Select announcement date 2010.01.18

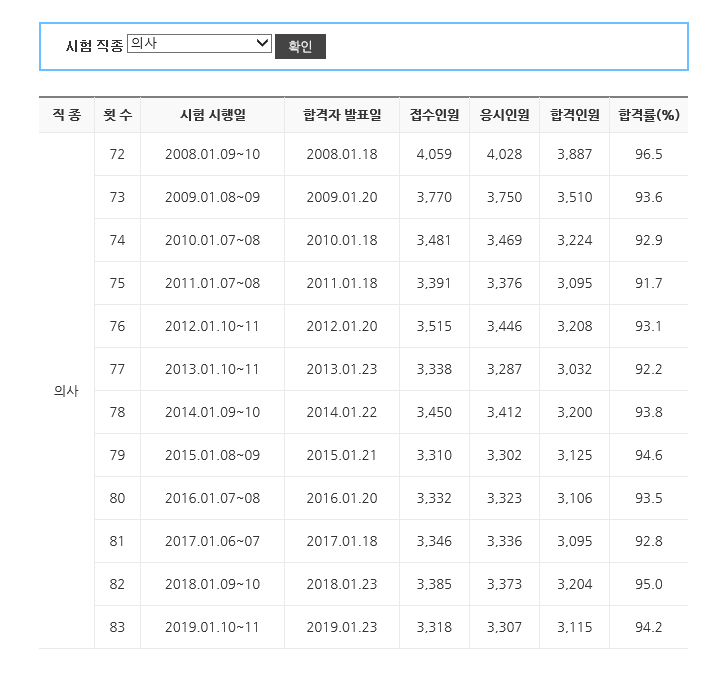(x=342, y=240)
